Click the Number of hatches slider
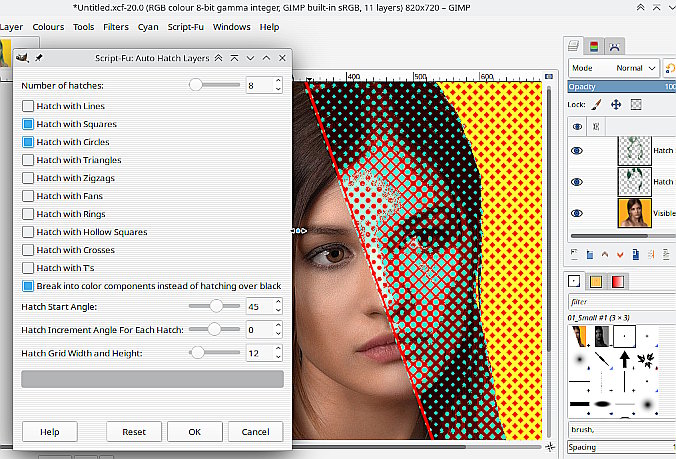The image size is (676, 459). point(214,85)
